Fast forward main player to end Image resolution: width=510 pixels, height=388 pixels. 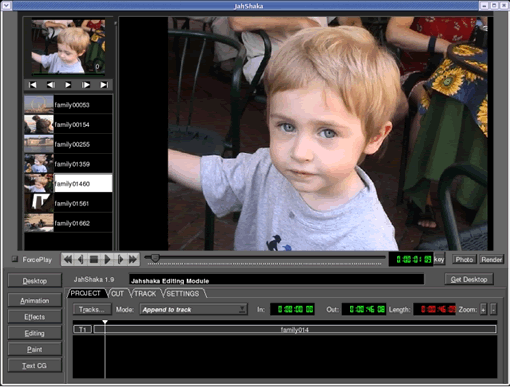pos(133,259)
